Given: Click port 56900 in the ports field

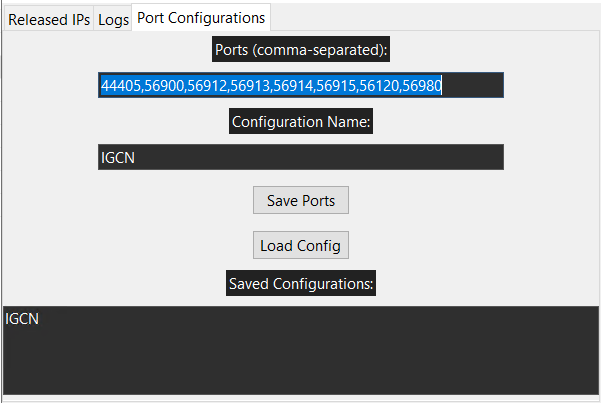Looking at the screenshot, I should (164, 85).
